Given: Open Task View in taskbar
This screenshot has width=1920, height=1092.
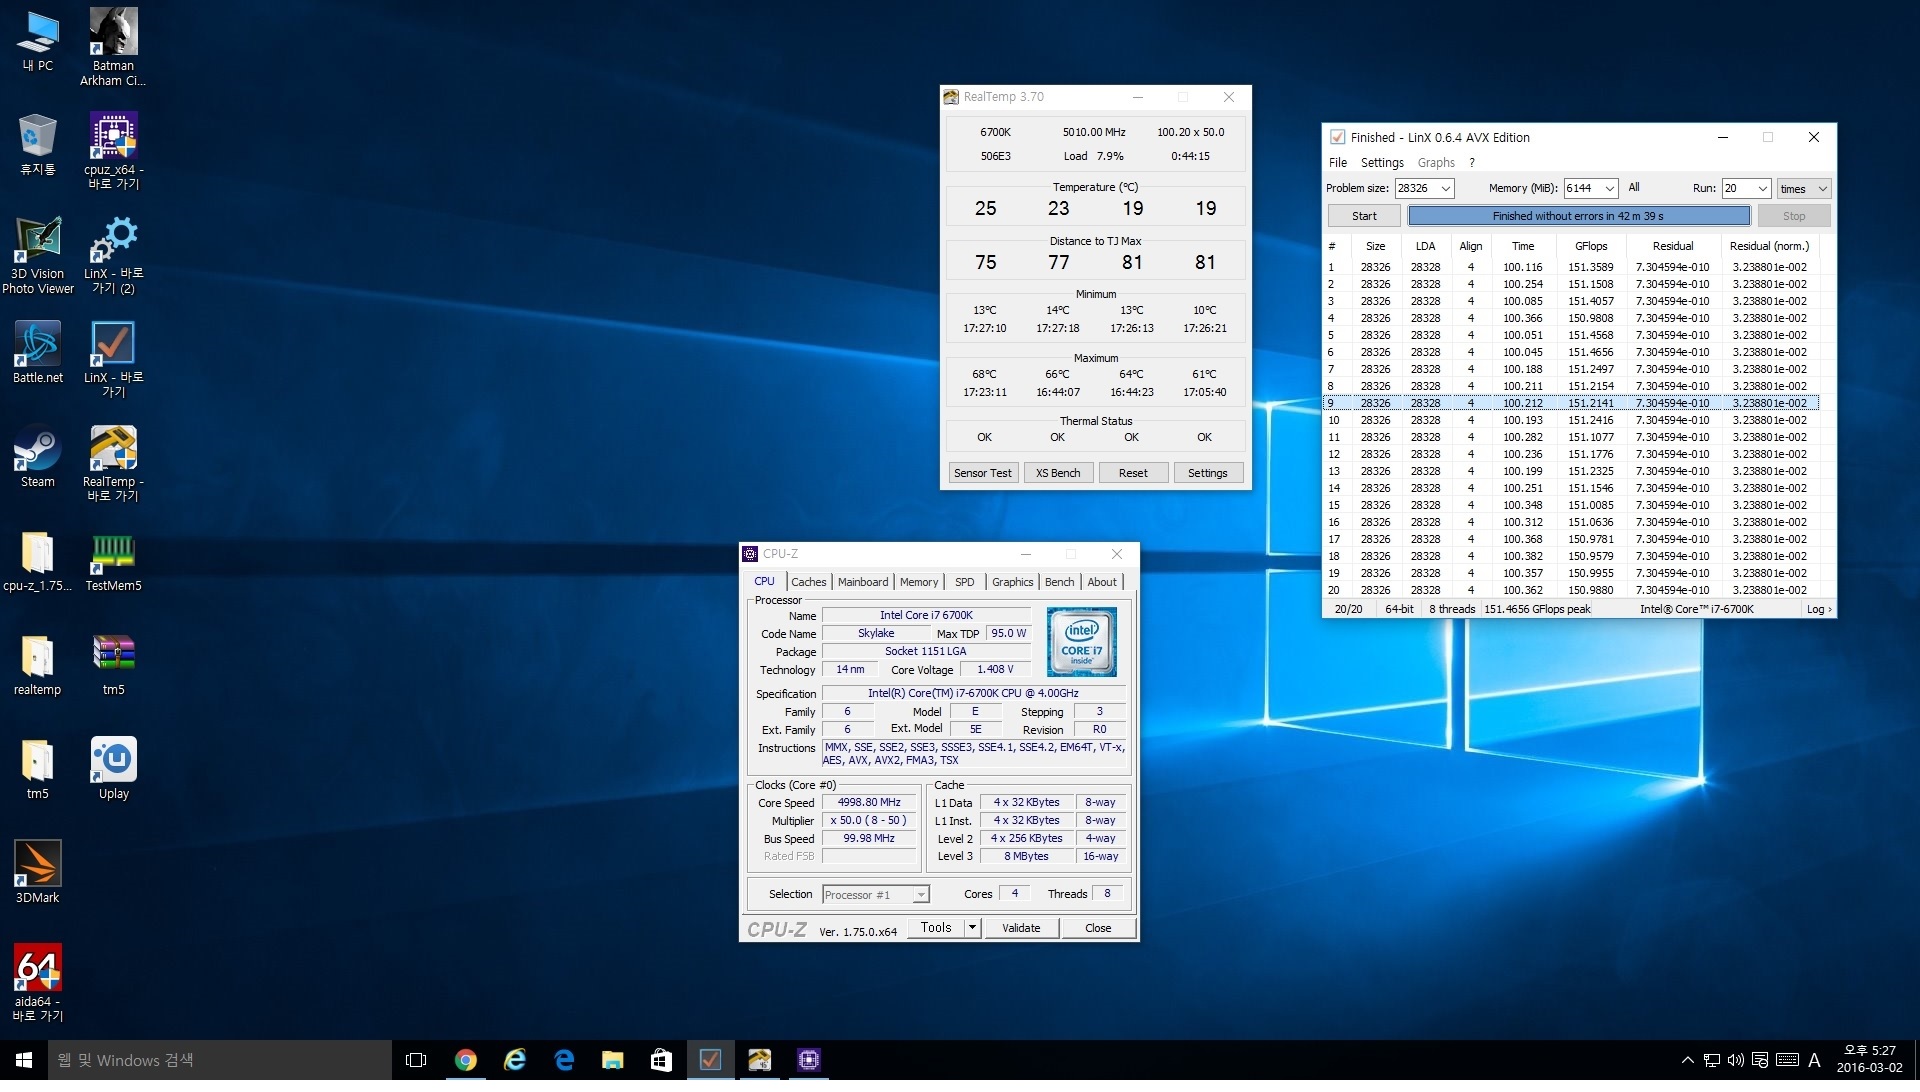Looking at the screenshot, I should coord(416,1060).
